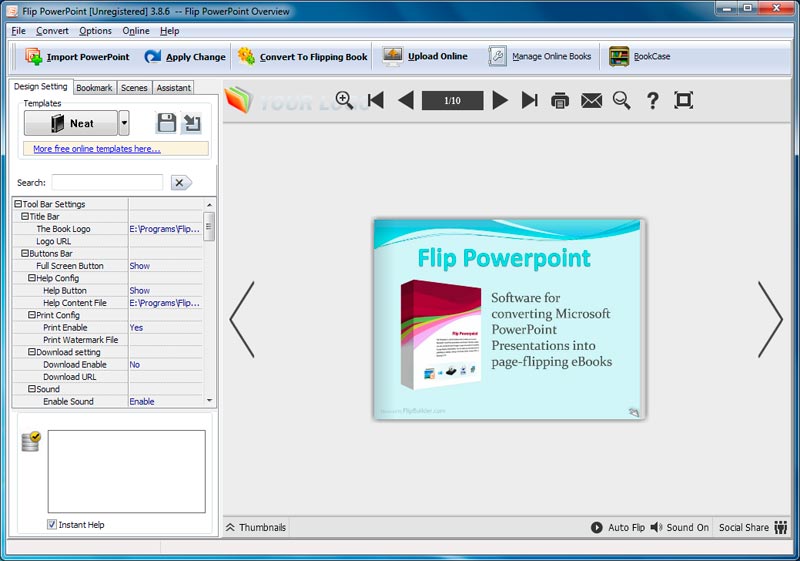Switch to the Scenes tab
The height and width of the screenshot is (561, 800).
[134, 88]
